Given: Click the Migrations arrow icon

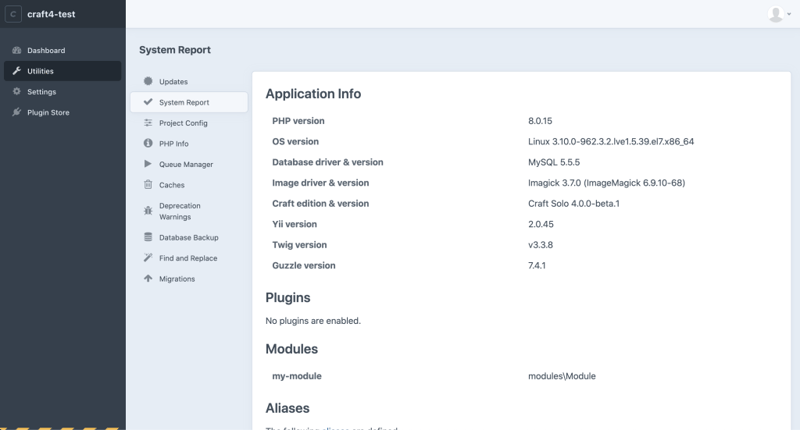Looking at the screenshot, I should pyautogui.click(x=148, y=279).
